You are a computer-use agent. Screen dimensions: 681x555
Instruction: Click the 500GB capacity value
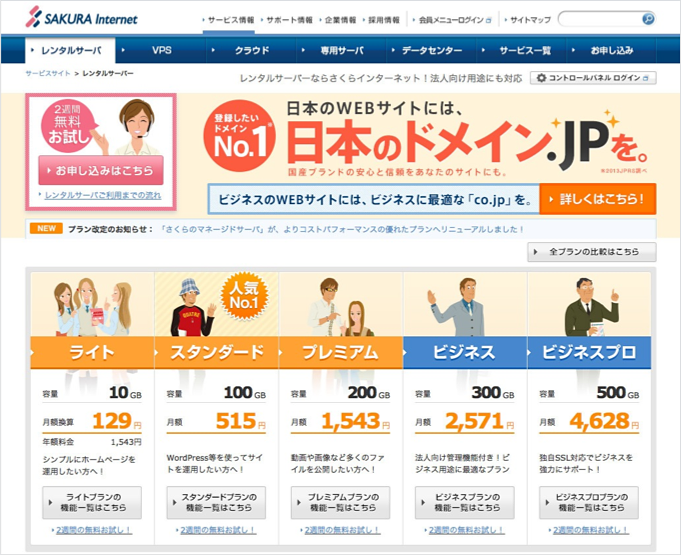click(x=618, y=393)
